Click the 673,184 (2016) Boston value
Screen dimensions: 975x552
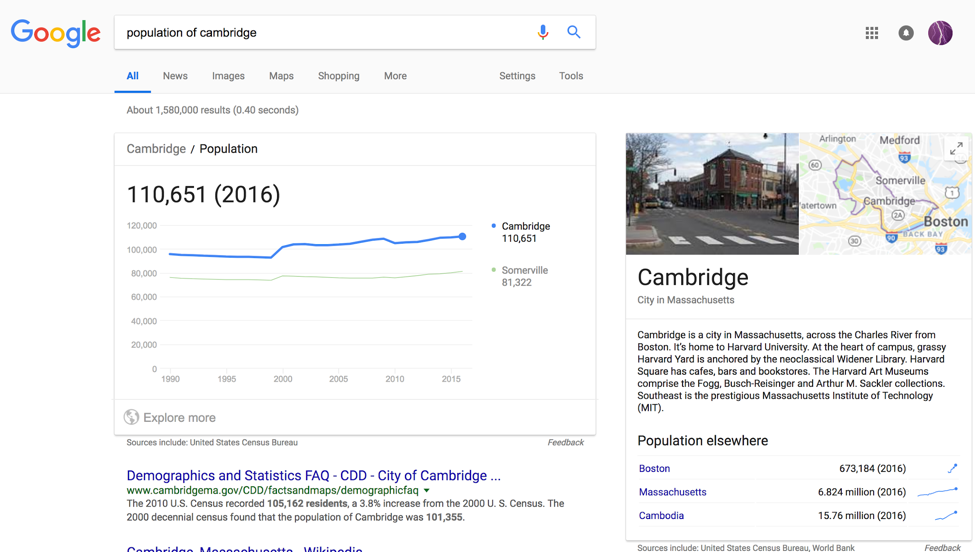point(872,469)
